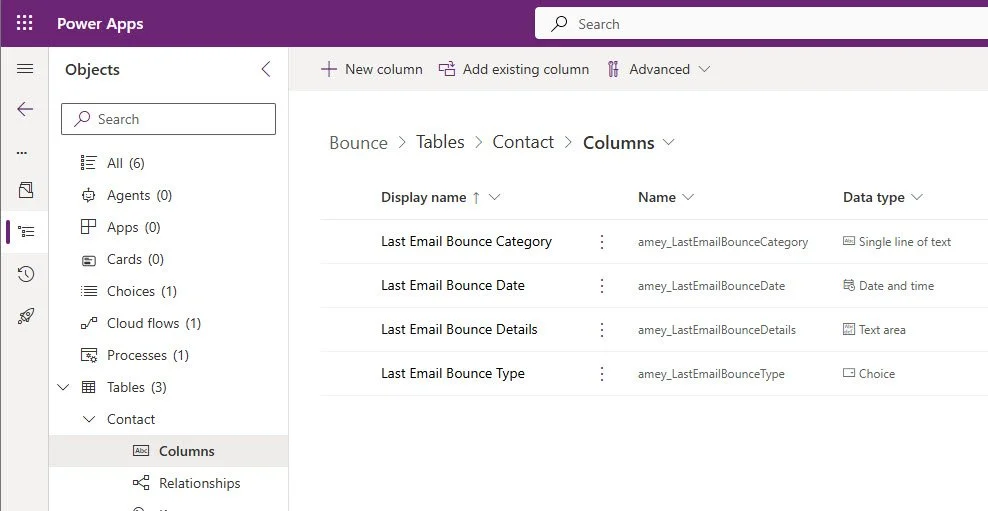Open the Overview icon in left rail
988x511 pixels.
point(26,190)
